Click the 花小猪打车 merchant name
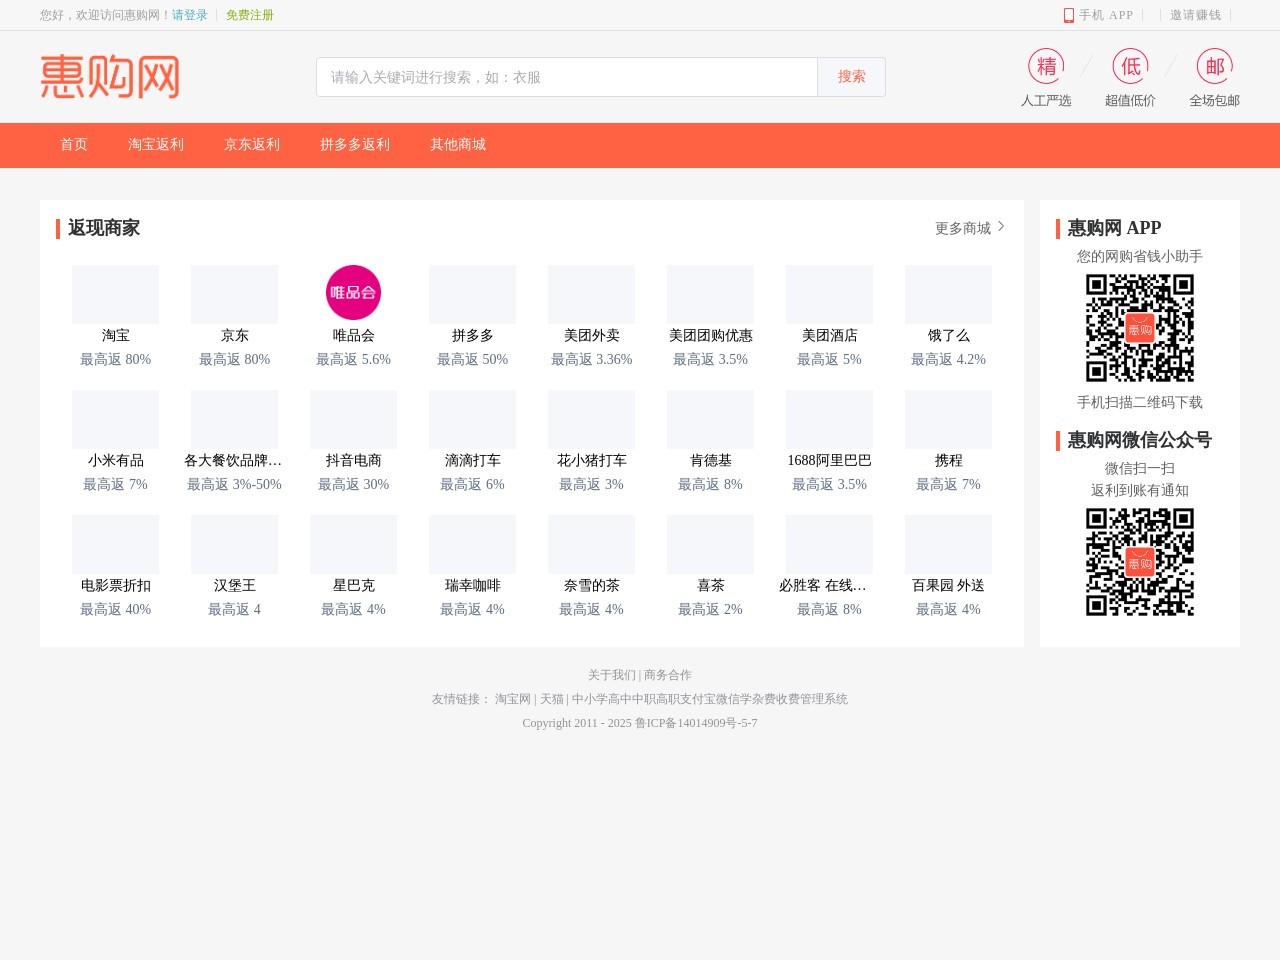This screenshot has height=960, width=1280. pyautogui.click(x=591, y=460)
